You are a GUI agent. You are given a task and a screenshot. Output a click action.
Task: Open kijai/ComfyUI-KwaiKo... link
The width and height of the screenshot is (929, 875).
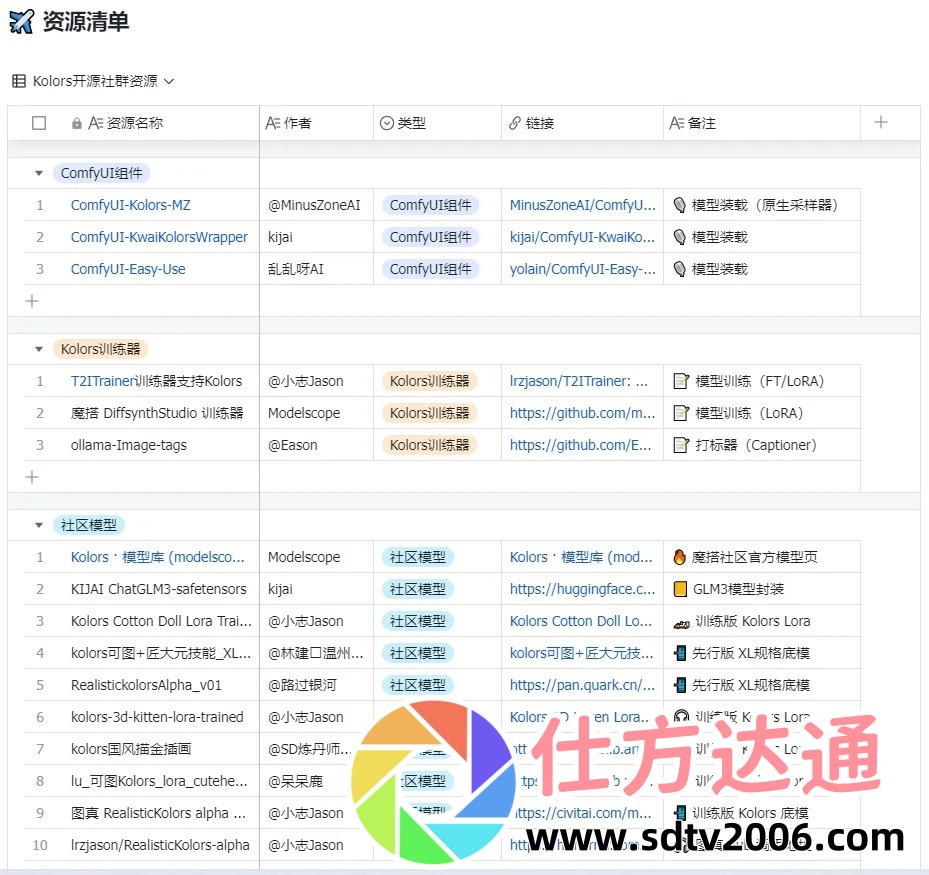click(x=582, y=237)
